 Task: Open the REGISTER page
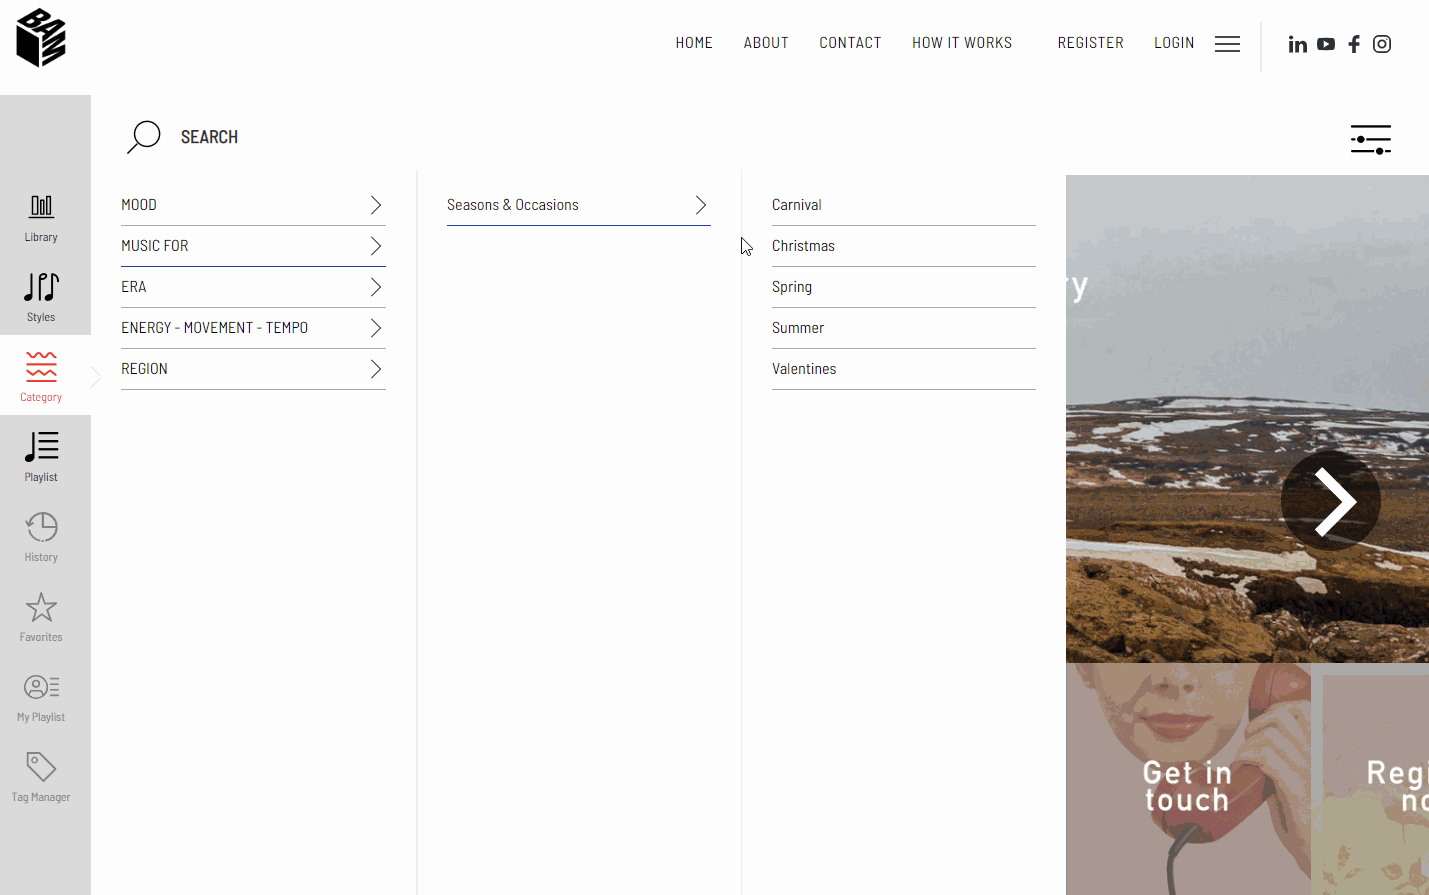1091,43
